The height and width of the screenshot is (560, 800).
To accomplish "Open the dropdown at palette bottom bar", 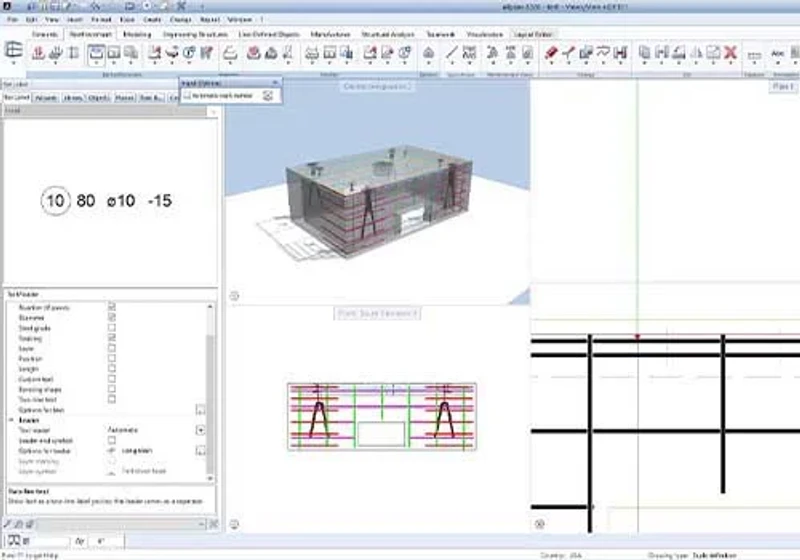I will [x=201, y=524].
